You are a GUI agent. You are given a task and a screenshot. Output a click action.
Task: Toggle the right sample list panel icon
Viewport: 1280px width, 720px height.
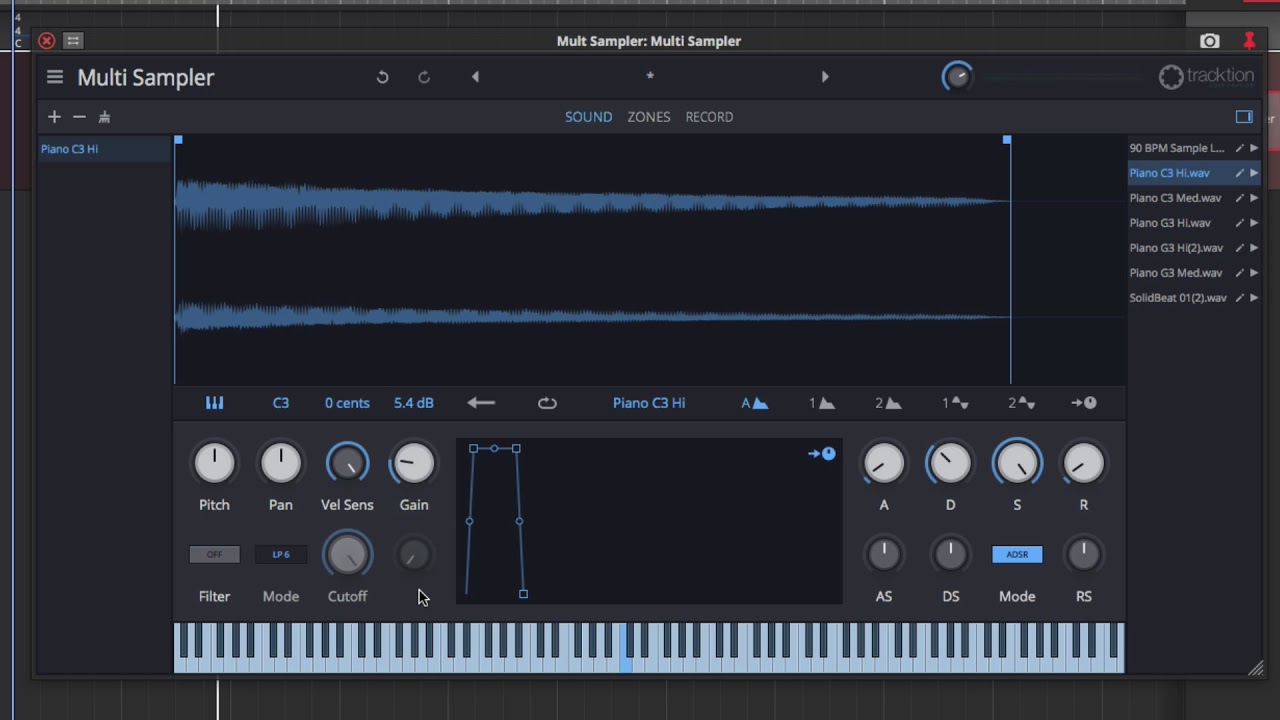[1244, 117]
